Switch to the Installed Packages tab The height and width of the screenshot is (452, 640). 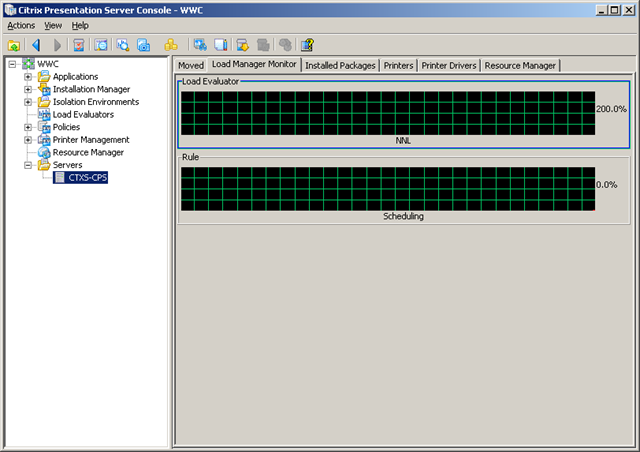[x=340, y=65]
